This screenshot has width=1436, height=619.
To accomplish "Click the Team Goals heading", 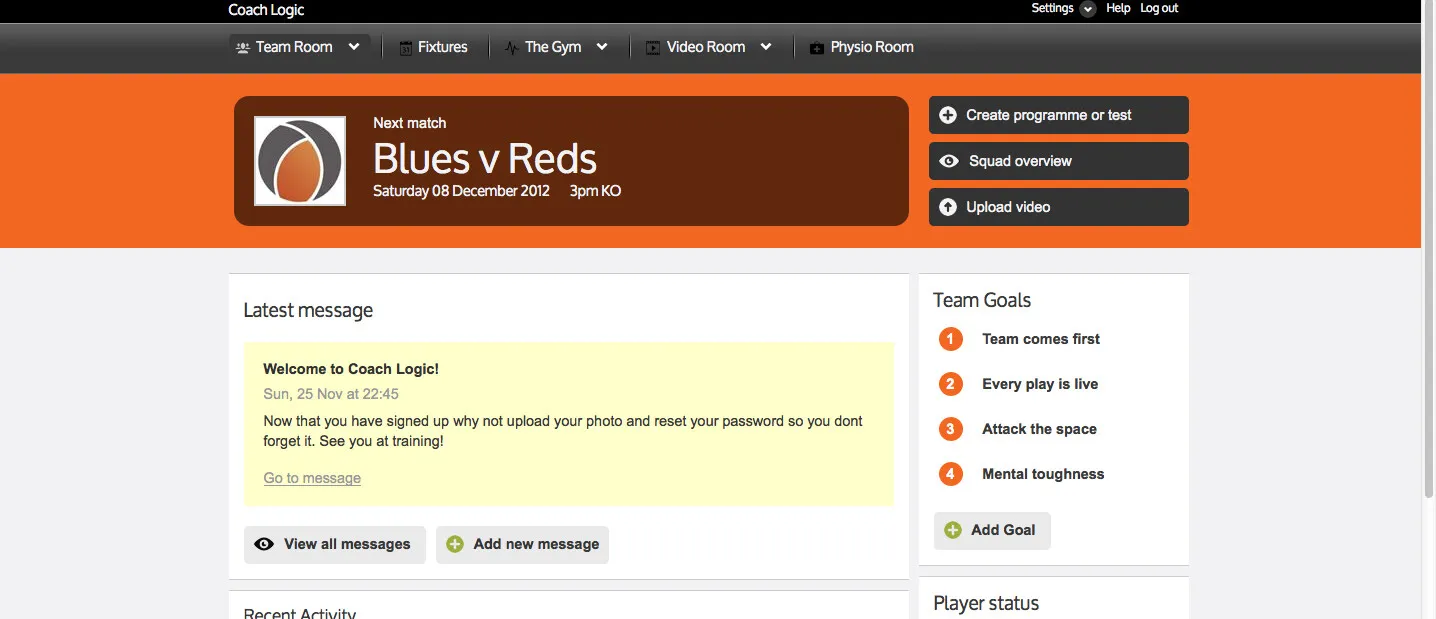I will coord(982,300).
